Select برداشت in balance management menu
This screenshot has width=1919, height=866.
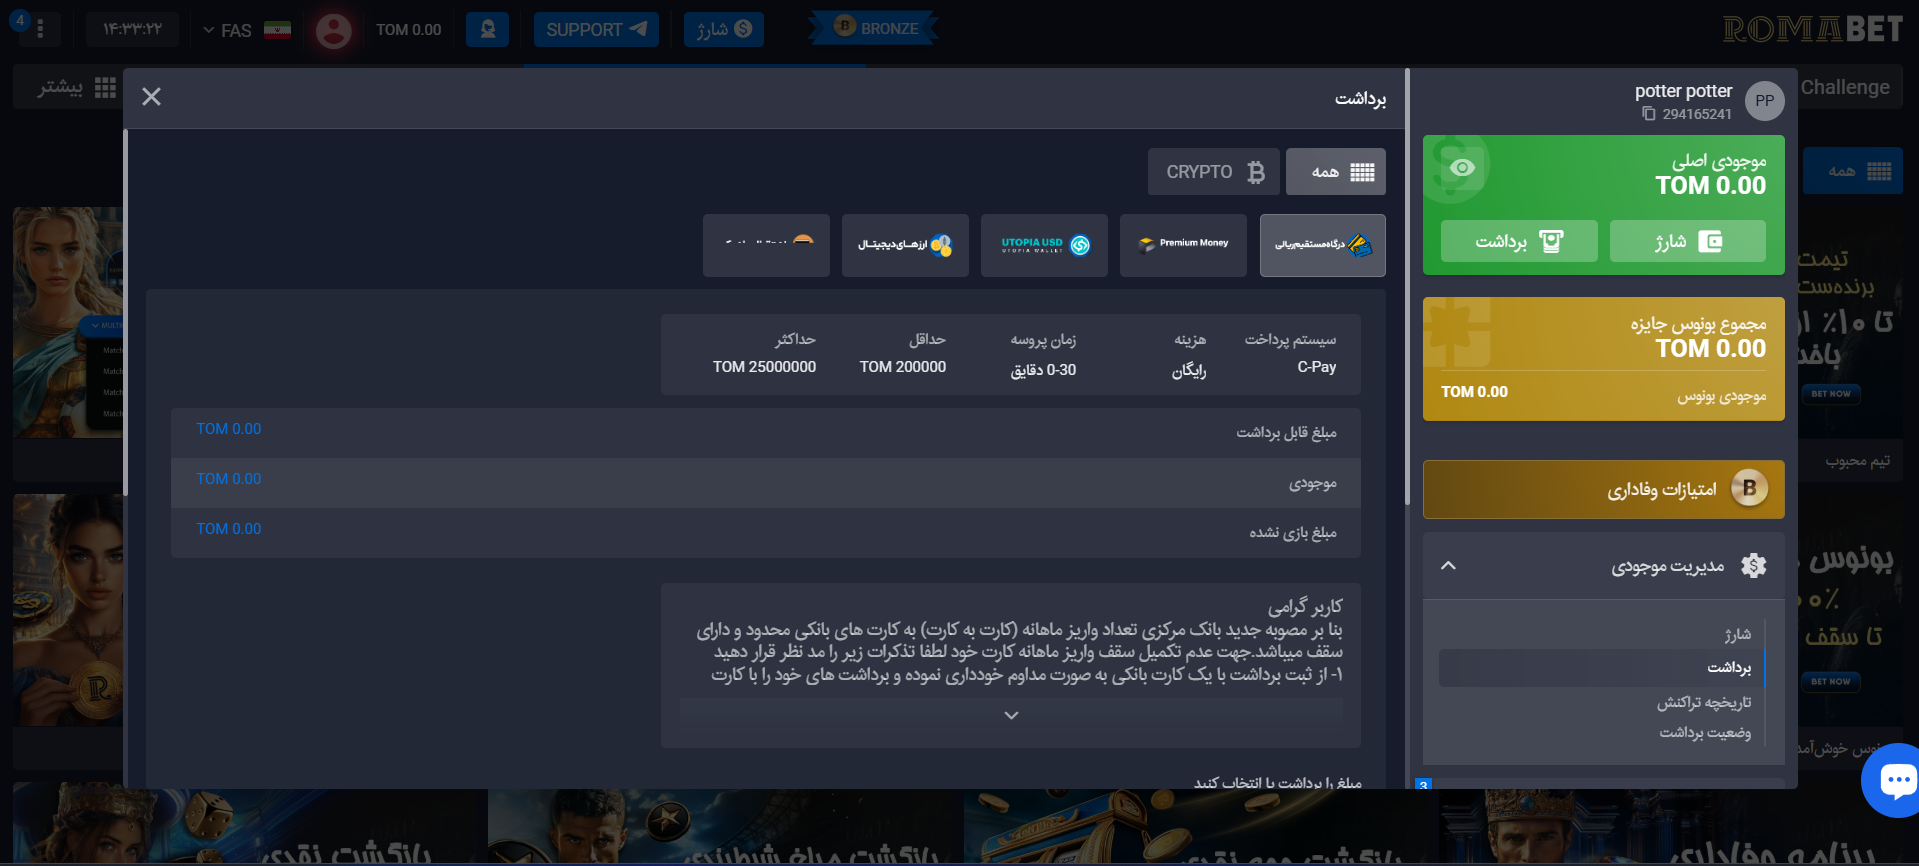(x=1601, y=668)
